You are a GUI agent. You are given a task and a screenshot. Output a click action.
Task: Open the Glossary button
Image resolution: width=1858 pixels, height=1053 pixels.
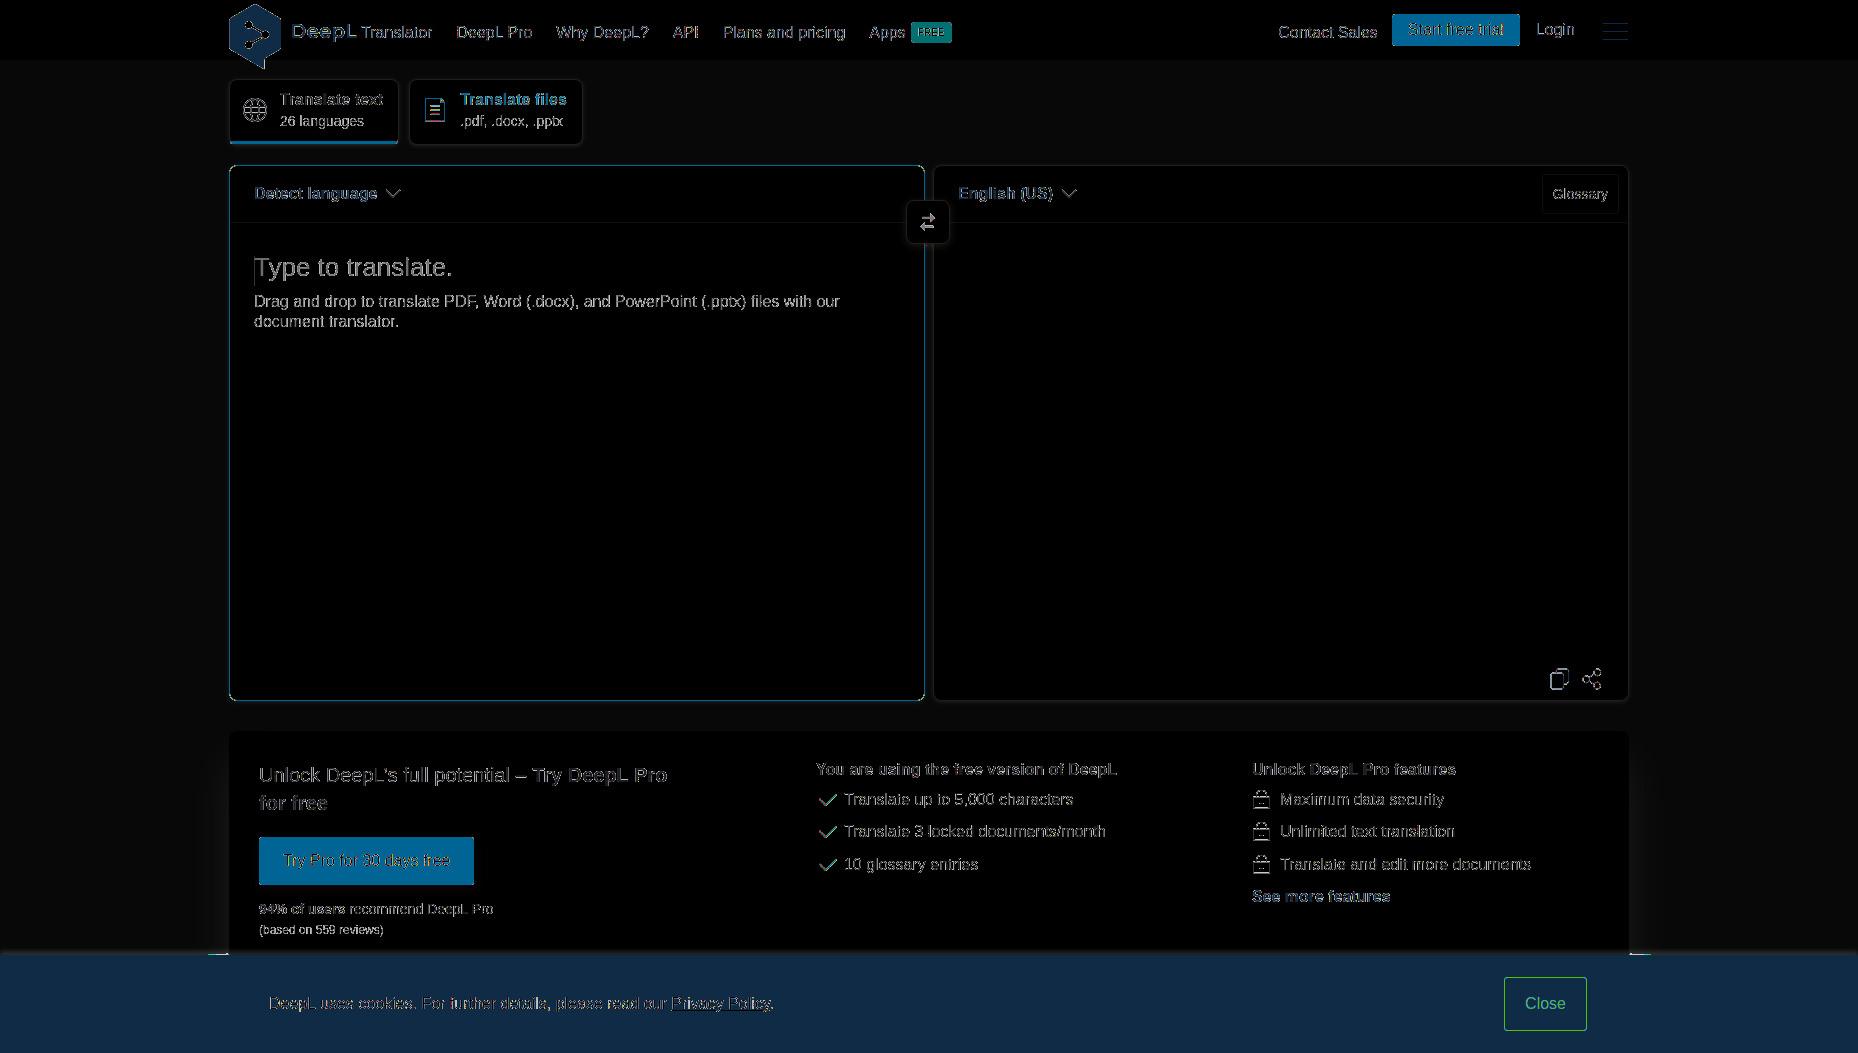pyautogui.click(x=1580, y=194)
